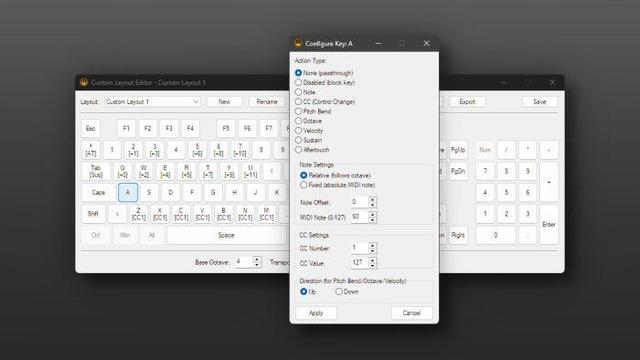Select the F1 key in the layout
The image size is (640, 360).
click(126, 129)
